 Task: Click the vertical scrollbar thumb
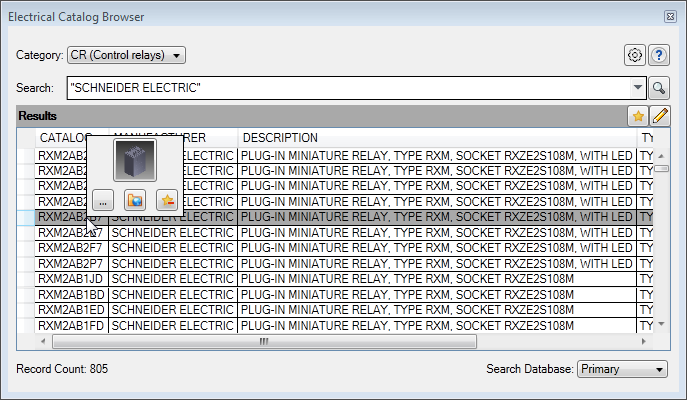tap(662, 169)
